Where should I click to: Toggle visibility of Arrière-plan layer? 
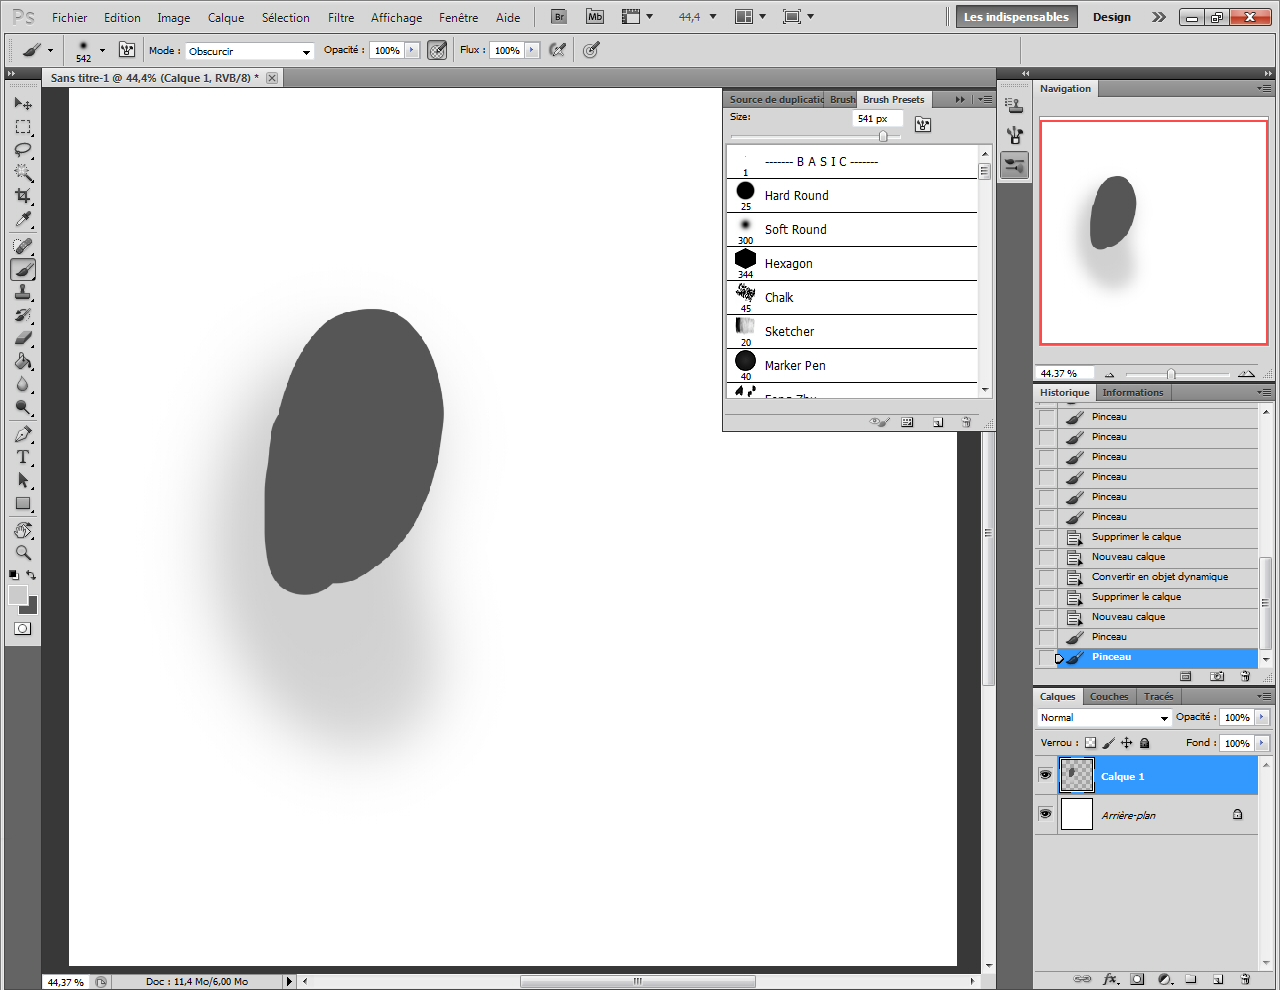1045,815
